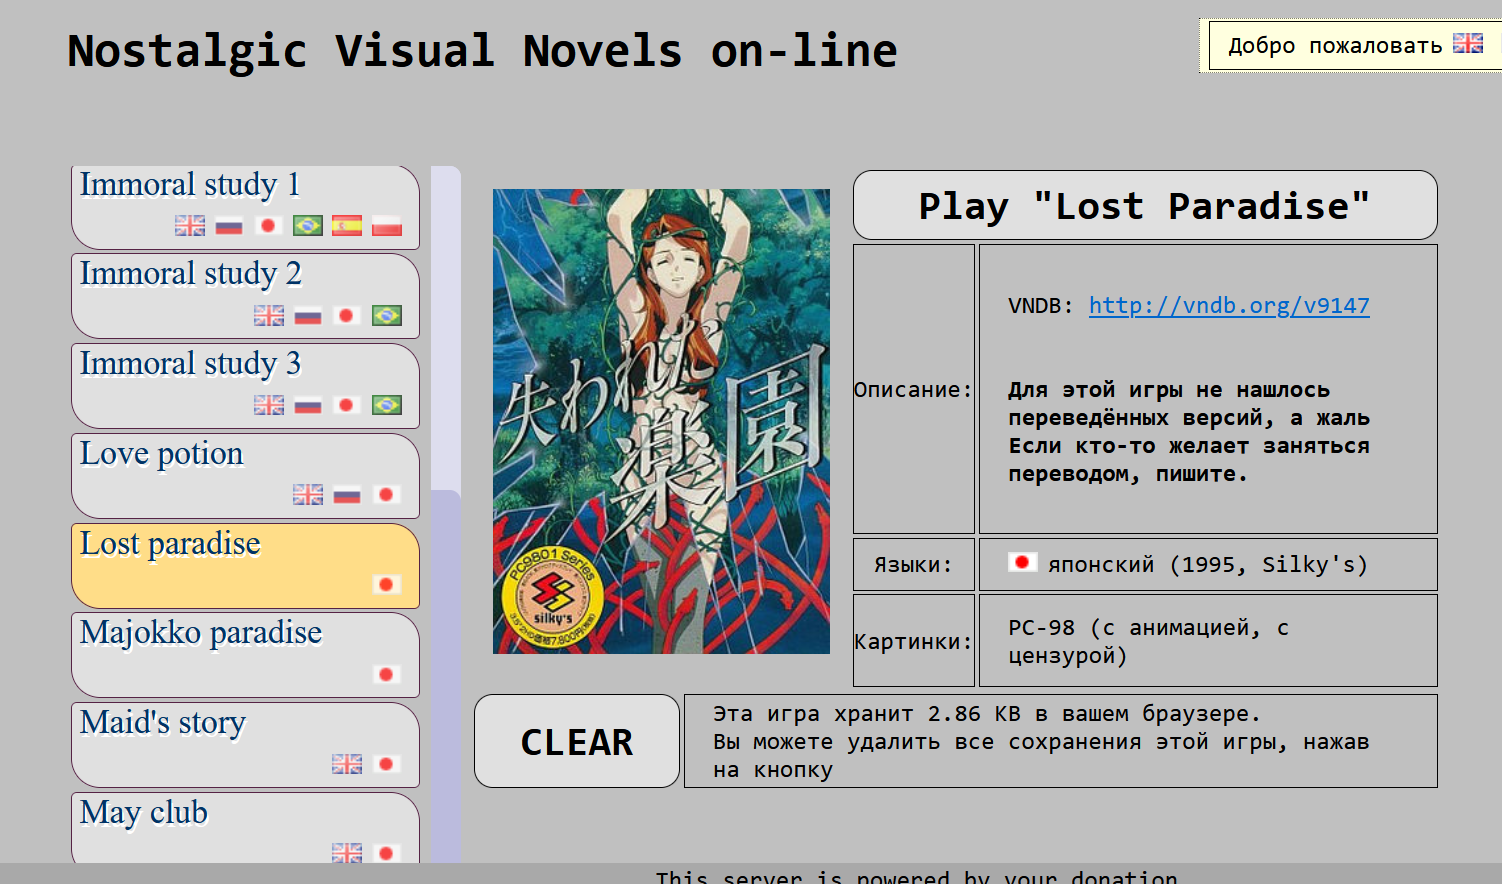Viewport: 1502px width, 884px height.
Task: Select Japanese flag under Maid's story
Action: click(386, 764)
